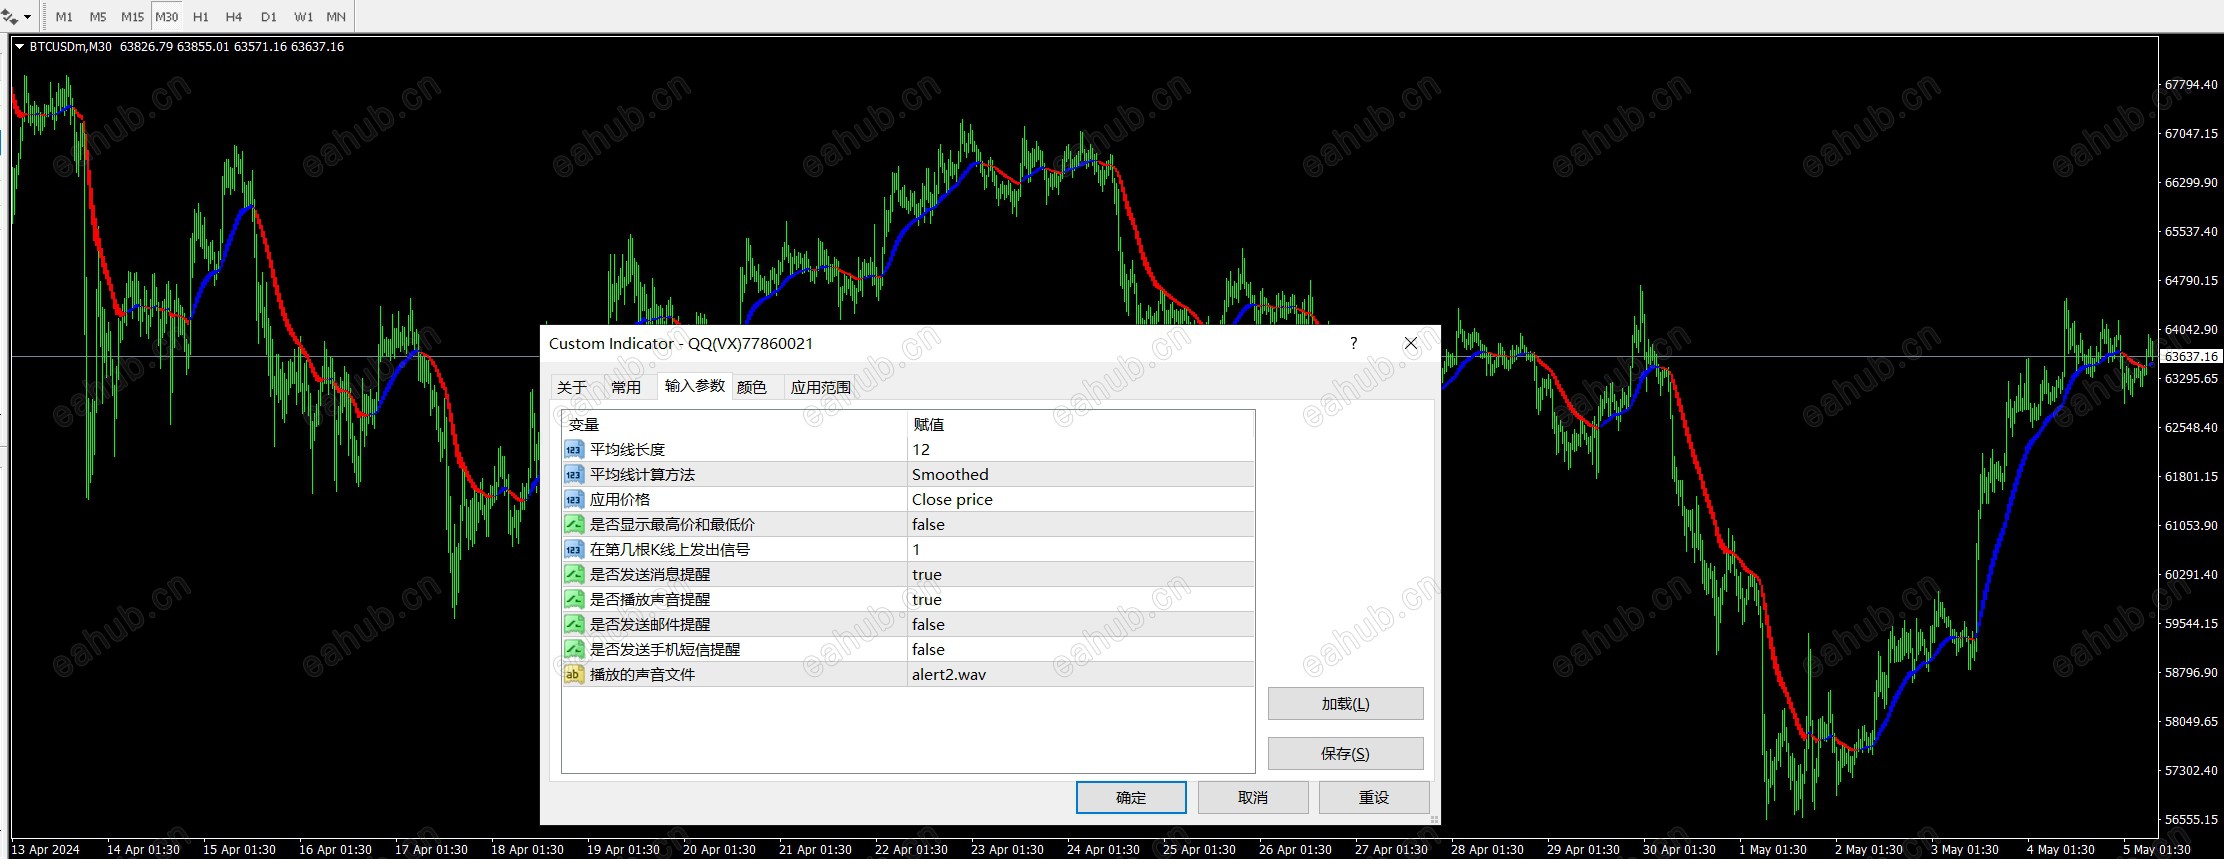This screenshot has width=2224, height=859.
Task: Select the 输入参数 tab
Action: 694,386
